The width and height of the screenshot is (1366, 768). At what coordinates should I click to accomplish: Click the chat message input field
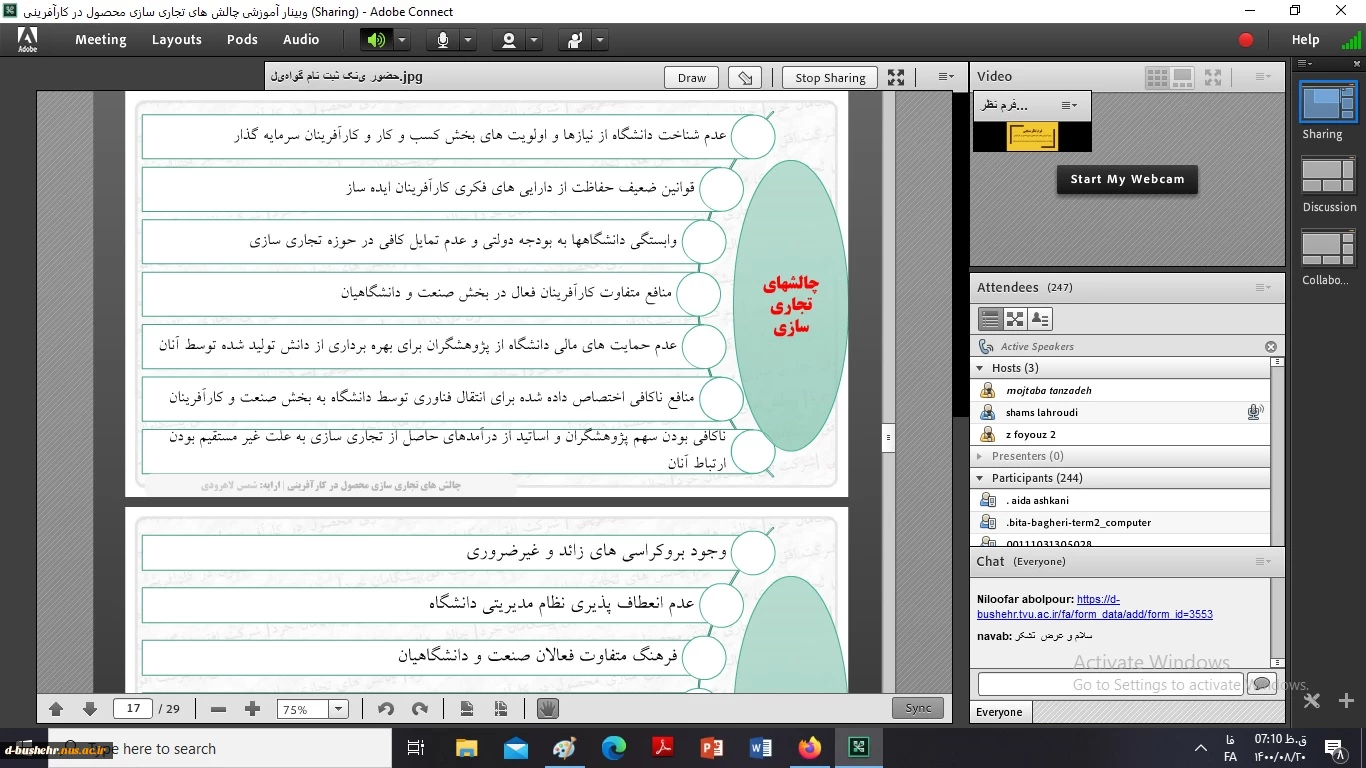click(1110, 684)
